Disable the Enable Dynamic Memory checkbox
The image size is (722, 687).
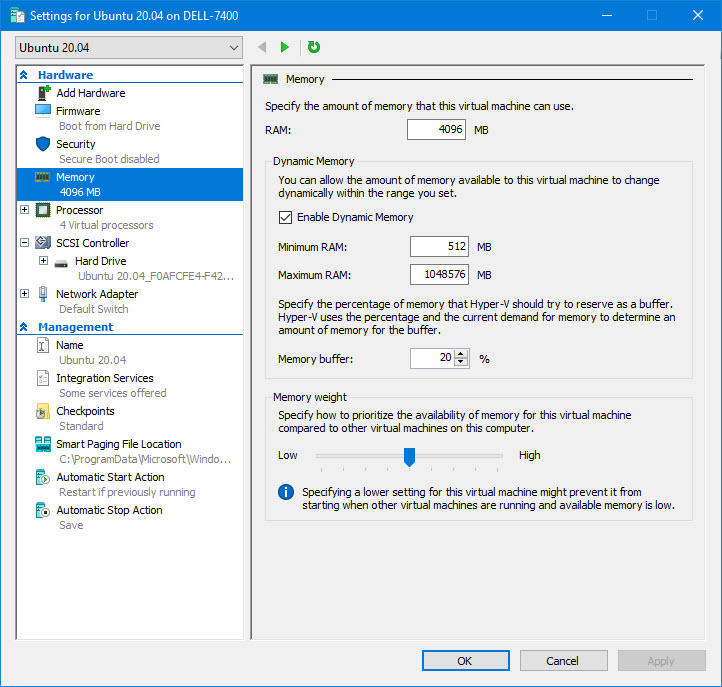285,217
